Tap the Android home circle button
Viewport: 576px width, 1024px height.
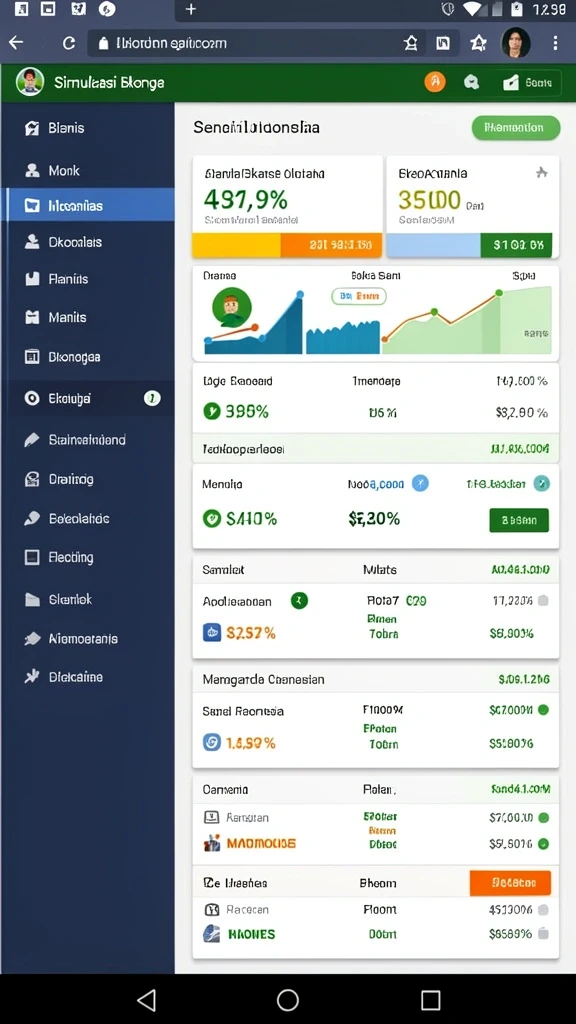click(x=287, y=1000)
